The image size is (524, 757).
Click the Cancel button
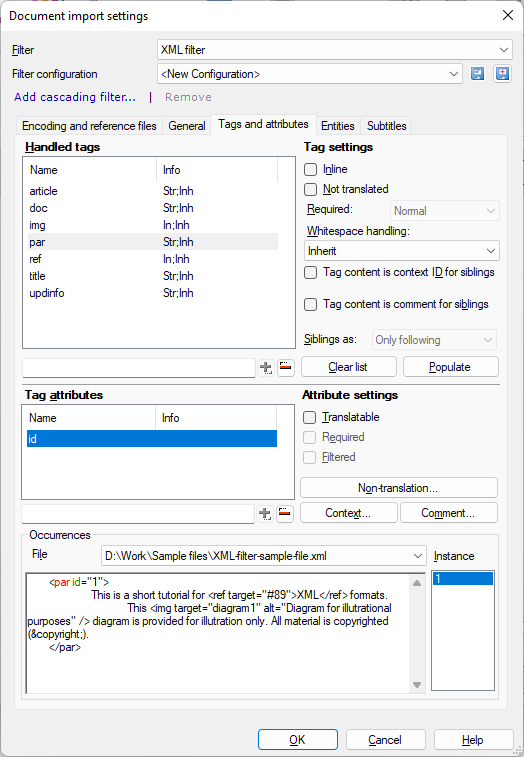click(385, 740)
